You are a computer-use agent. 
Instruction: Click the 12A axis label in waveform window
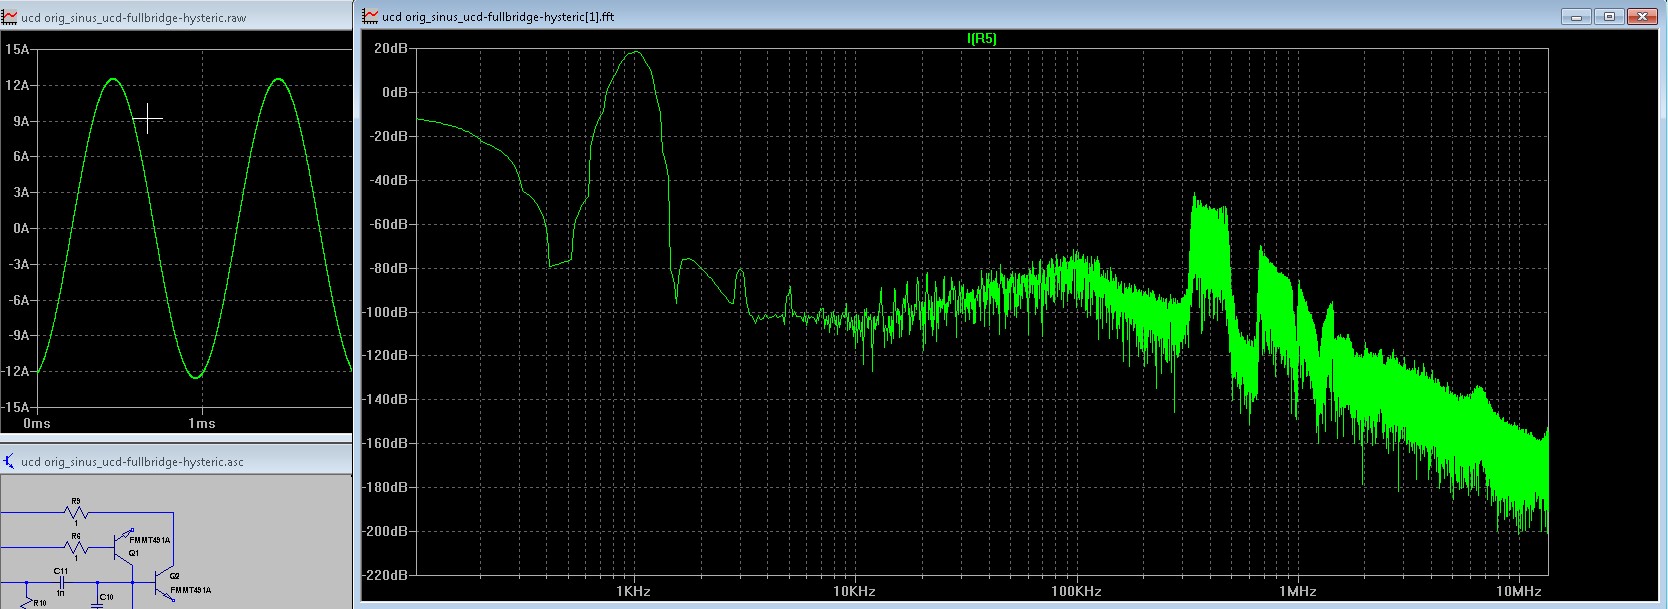point(17,85)
